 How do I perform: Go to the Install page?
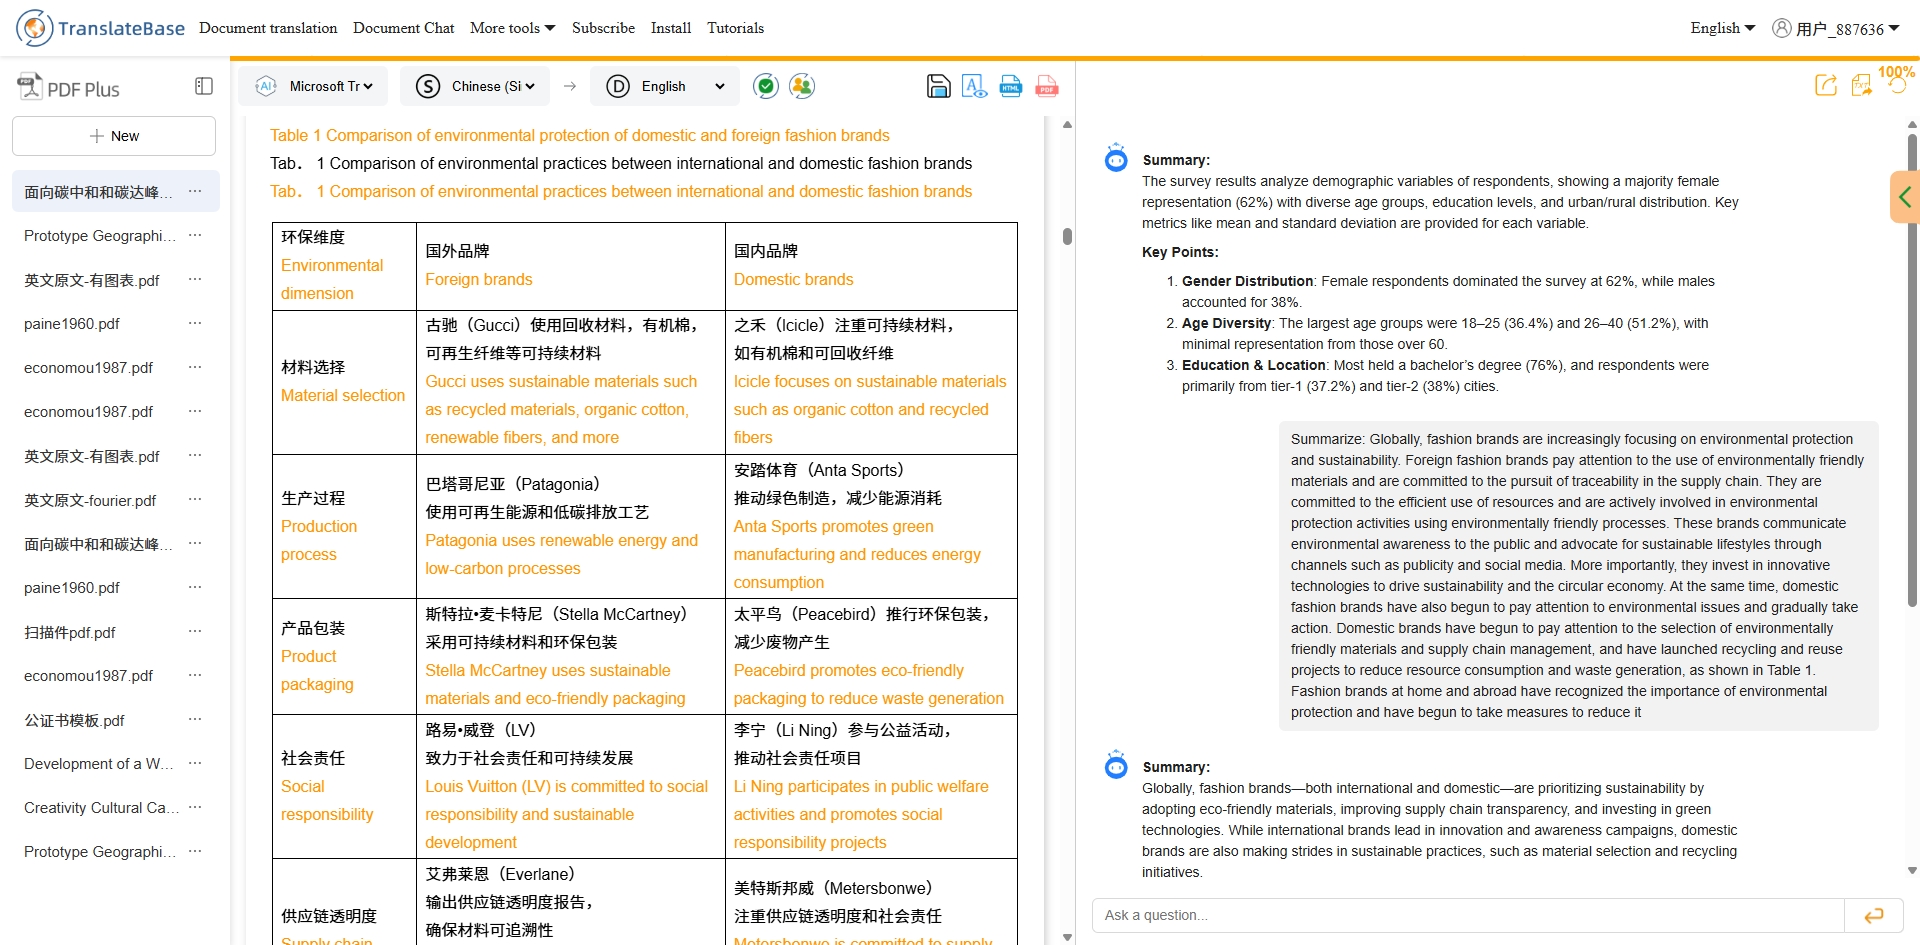pos(671,28)
